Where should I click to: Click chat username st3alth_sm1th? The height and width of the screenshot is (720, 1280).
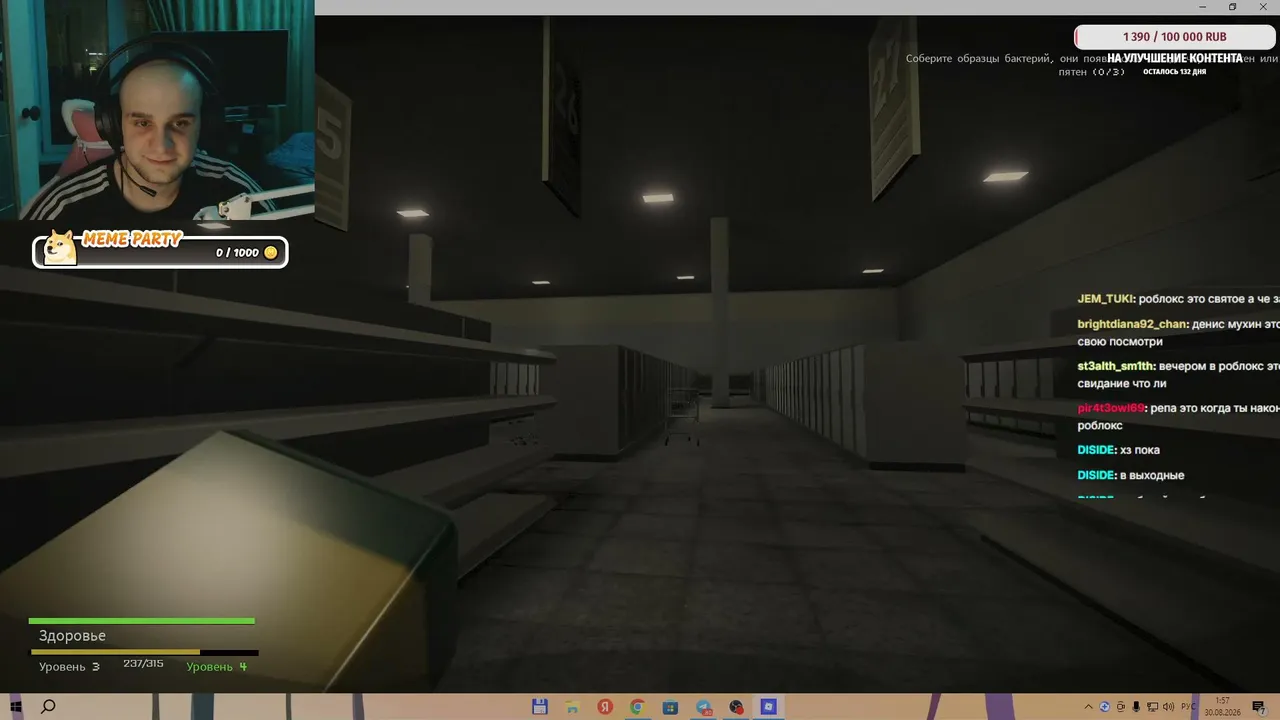[x=1116, y=367]
